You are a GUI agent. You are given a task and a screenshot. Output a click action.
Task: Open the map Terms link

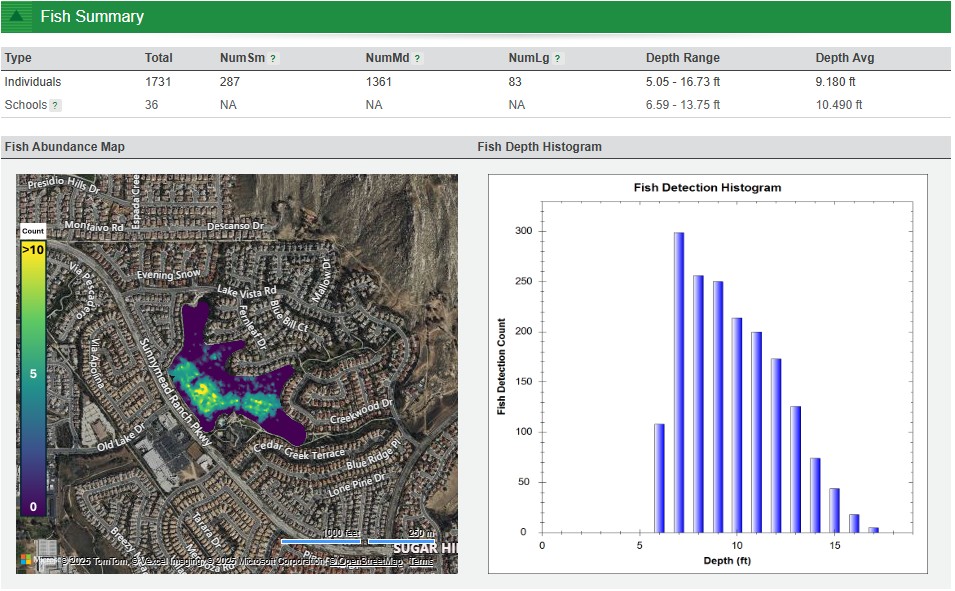421,561
